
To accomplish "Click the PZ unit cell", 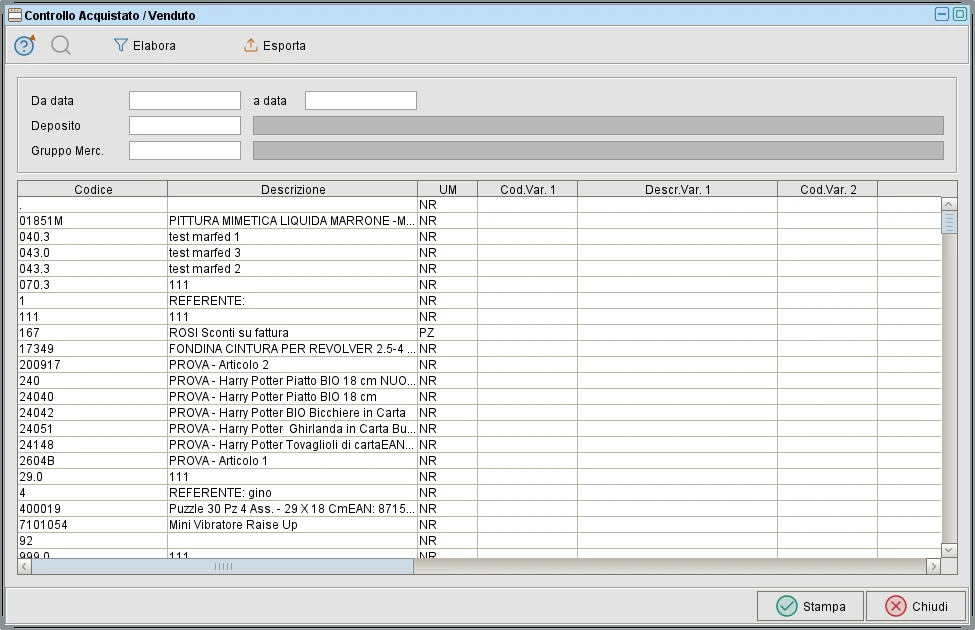I will tap(448, 333).
